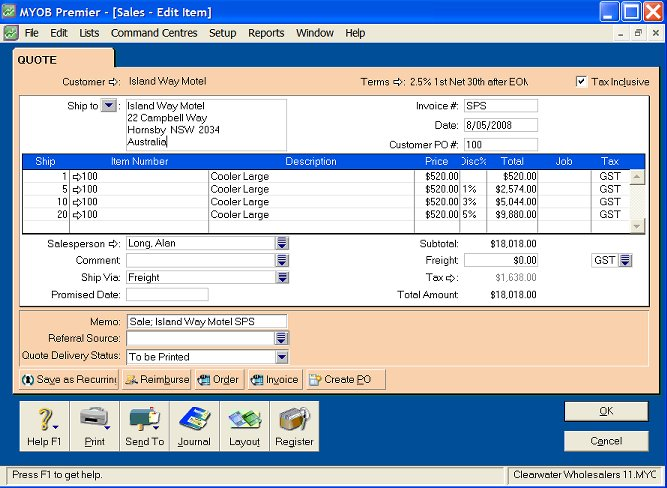The height and width of the screenshot is (488, 667).
Task: Click the Promised Date field
Action: pos(167,294)
